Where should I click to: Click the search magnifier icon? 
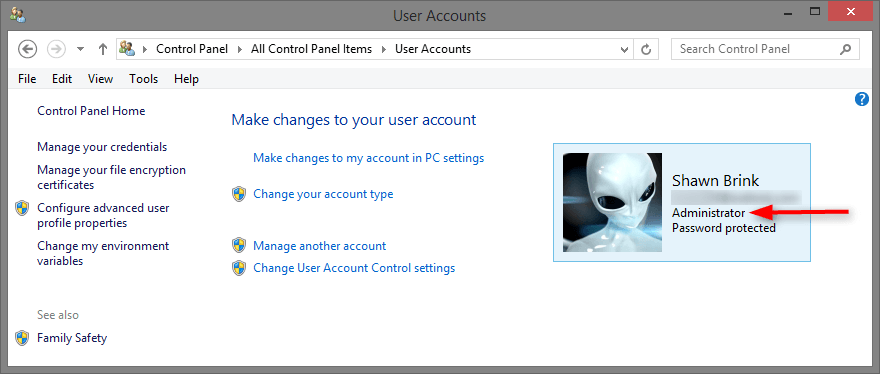pos(845,49)
